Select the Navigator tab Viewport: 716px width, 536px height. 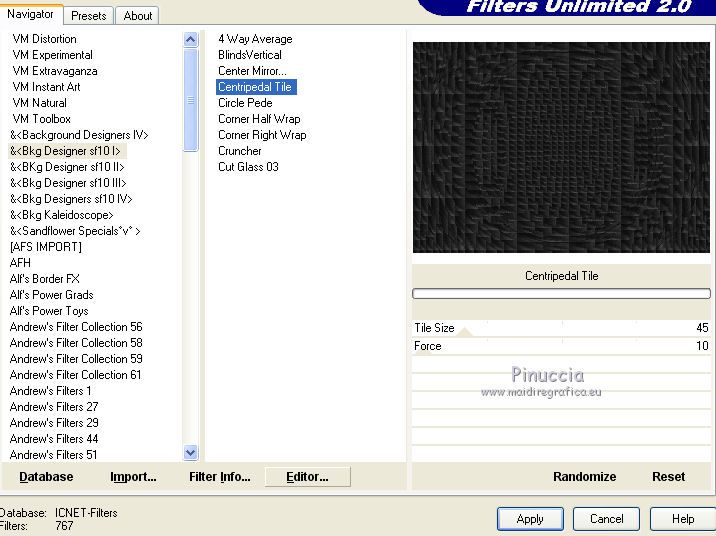coord(31,14)
